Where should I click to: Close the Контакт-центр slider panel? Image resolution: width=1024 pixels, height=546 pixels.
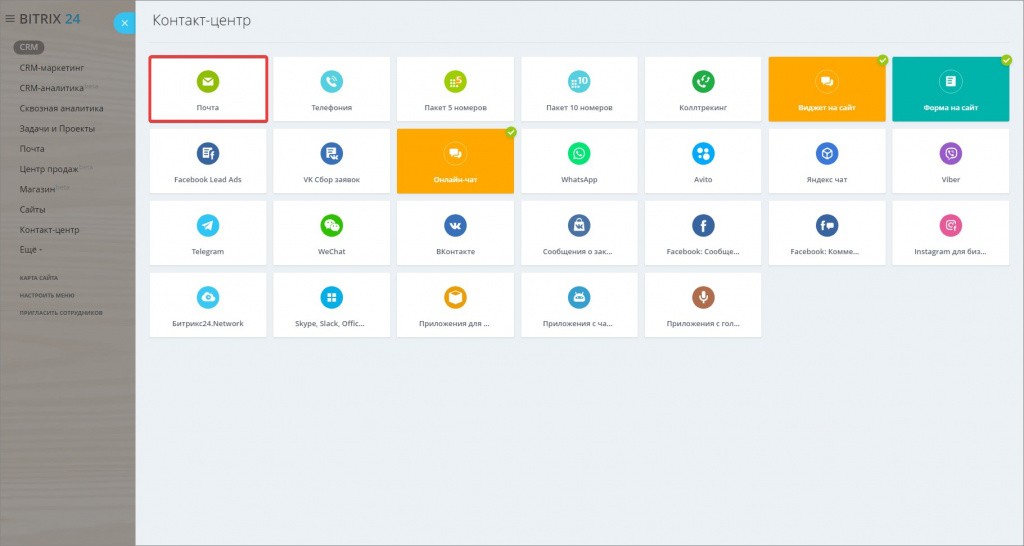click(x=124, y=22)
